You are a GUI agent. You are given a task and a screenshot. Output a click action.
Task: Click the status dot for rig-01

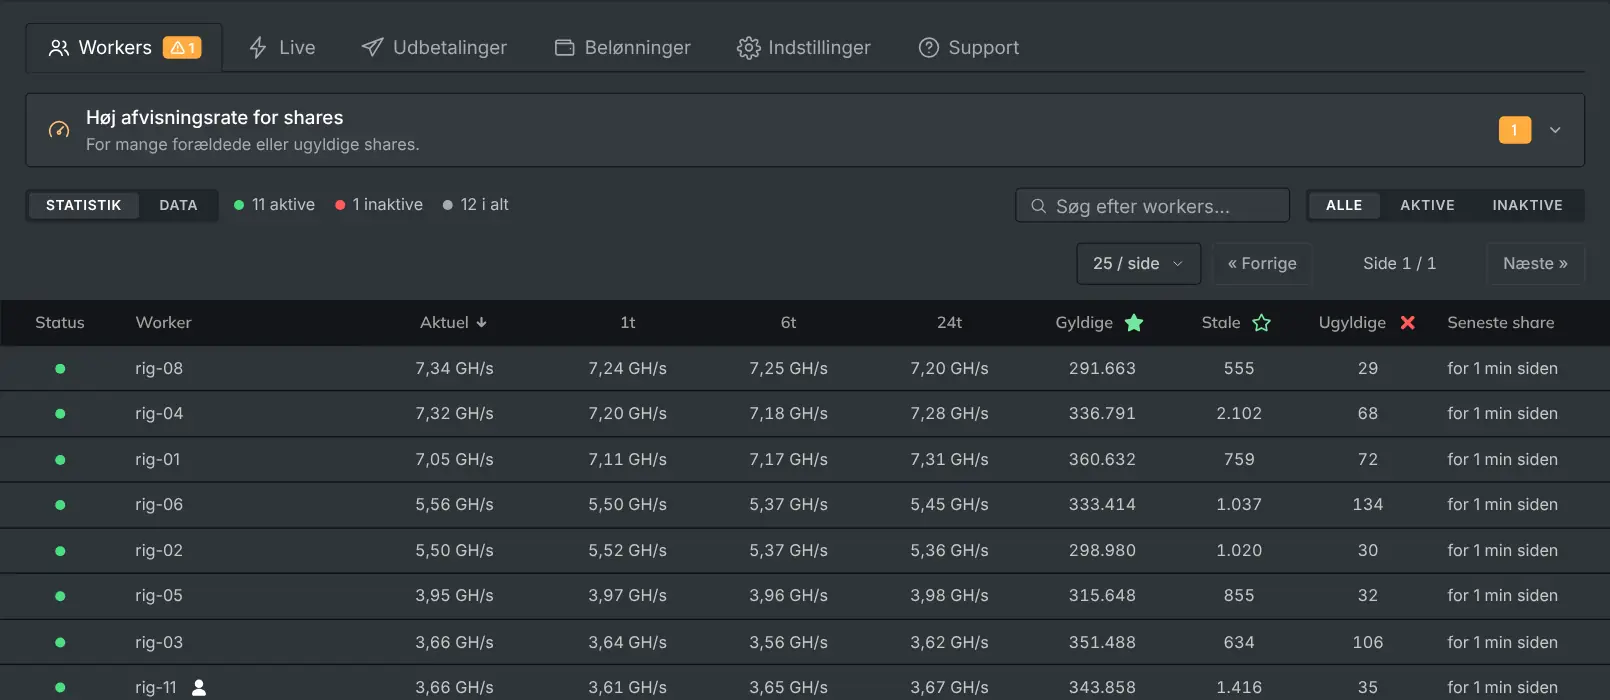[60, 460]
